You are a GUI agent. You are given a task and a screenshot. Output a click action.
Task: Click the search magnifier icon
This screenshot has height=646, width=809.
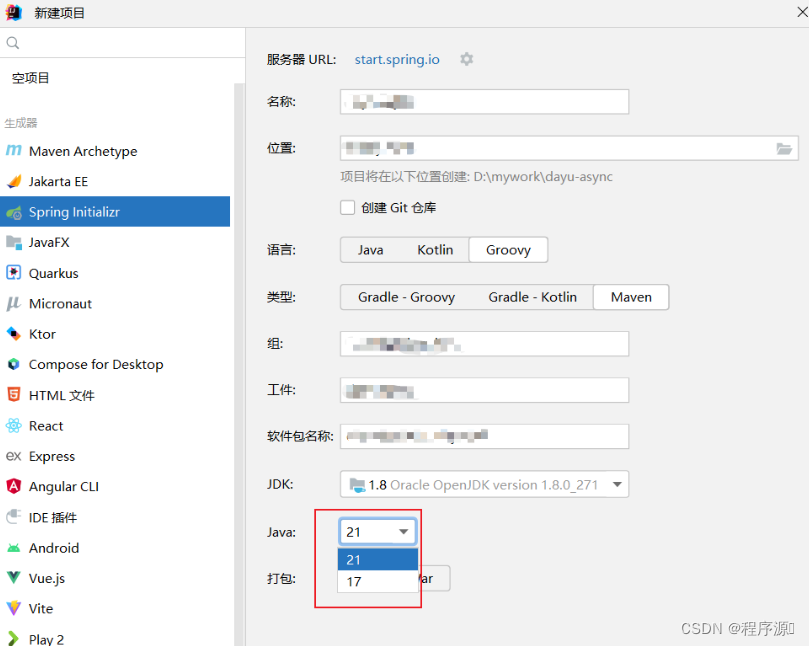tap(13, 43)
